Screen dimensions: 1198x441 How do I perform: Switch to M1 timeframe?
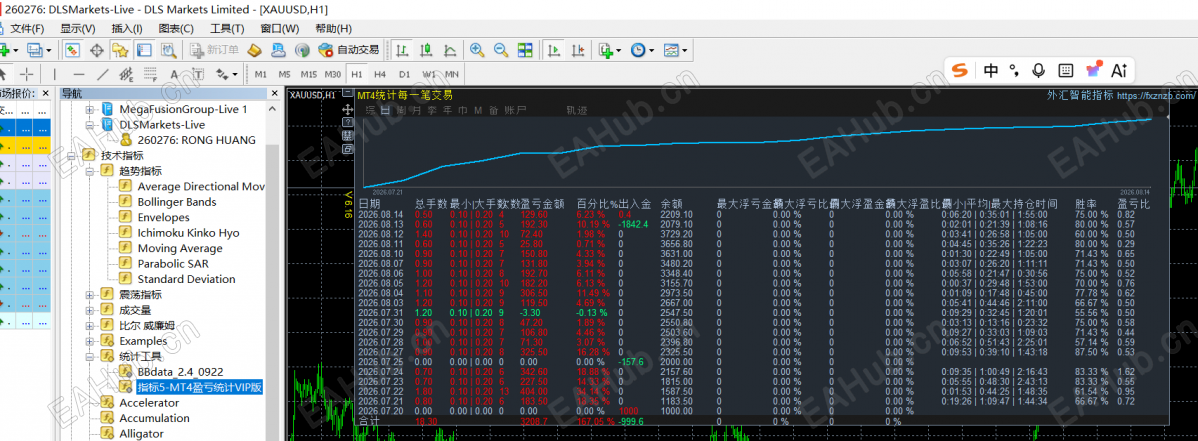pyautogui.click(x=261, y=74)
